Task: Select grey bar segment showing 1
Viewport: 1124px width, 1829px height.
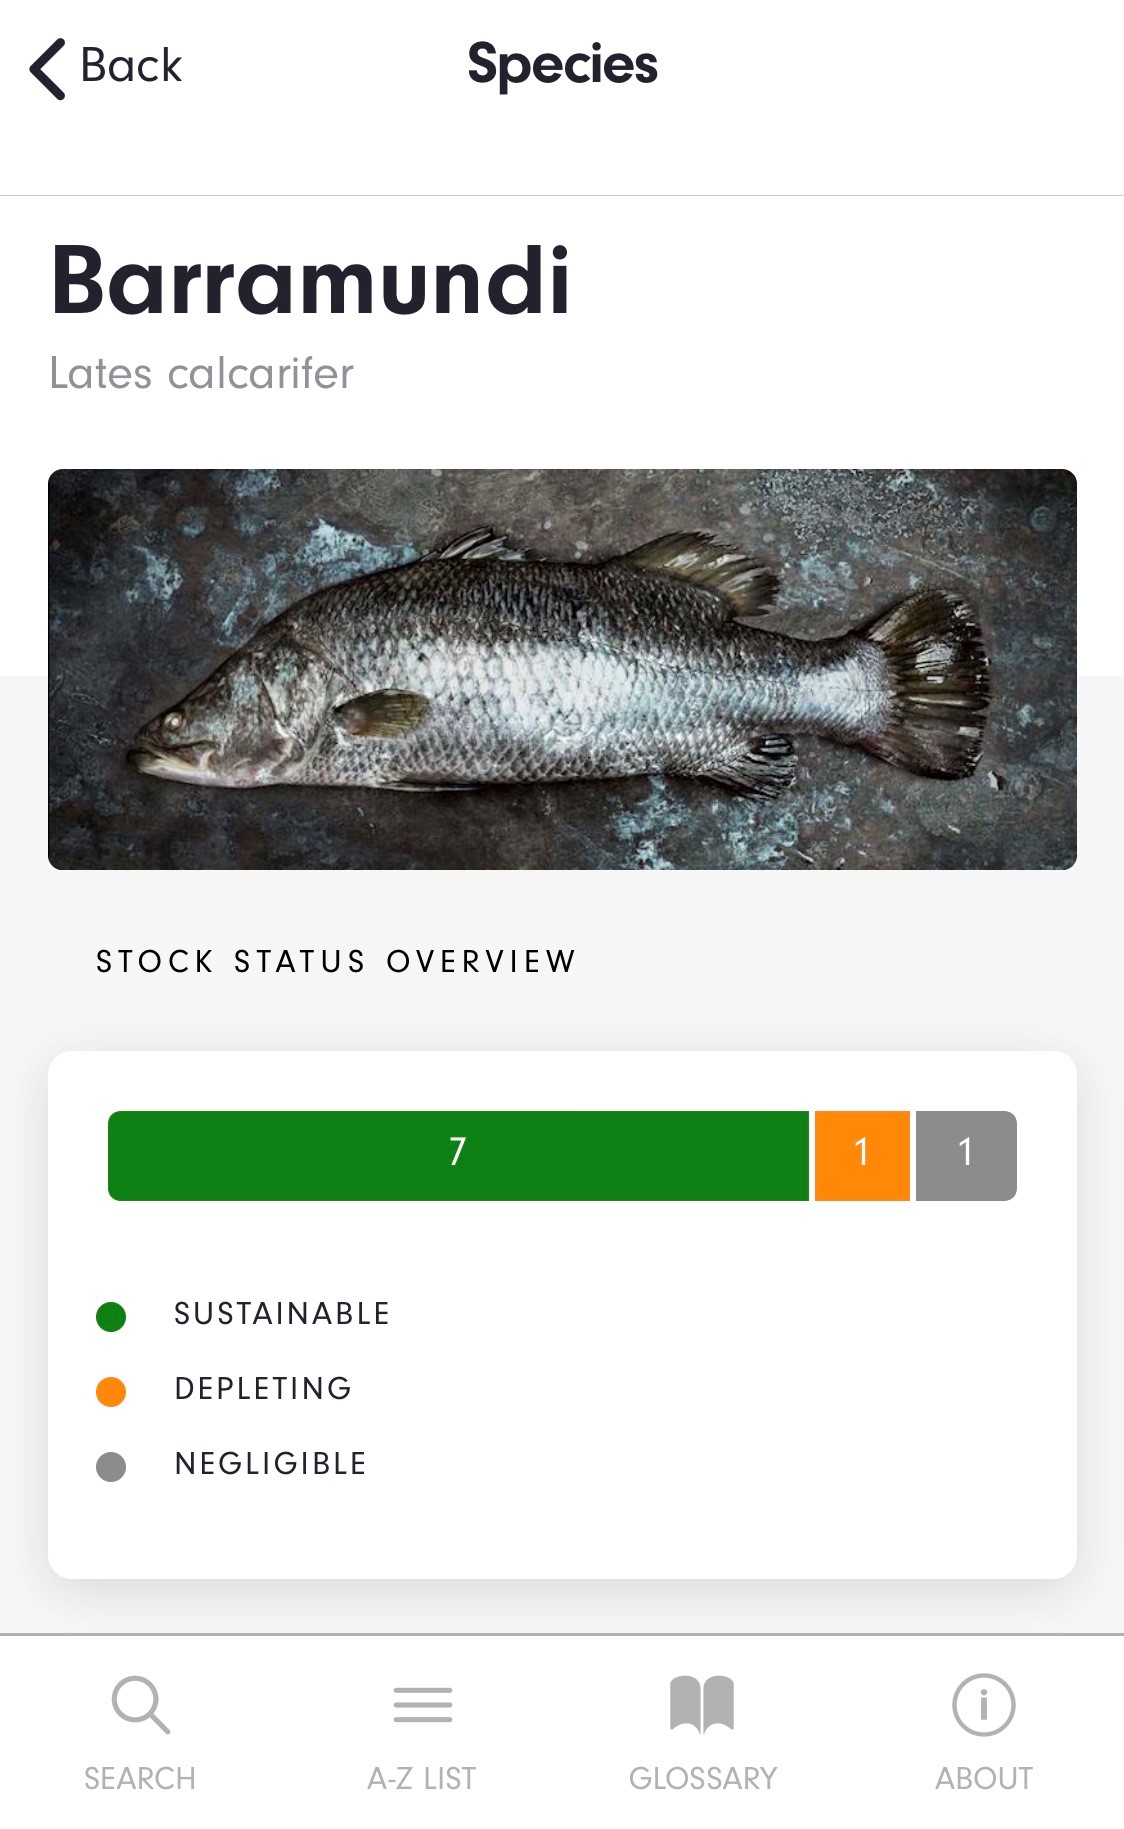Action: tap(966, 1156)
